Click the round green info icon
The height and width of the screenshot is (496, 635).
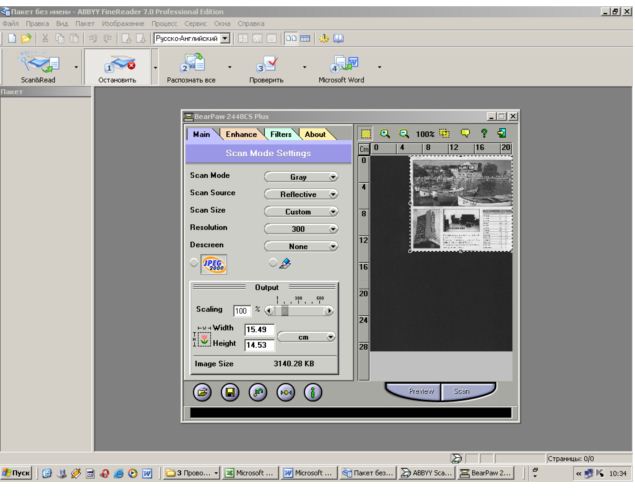(313, 392)
